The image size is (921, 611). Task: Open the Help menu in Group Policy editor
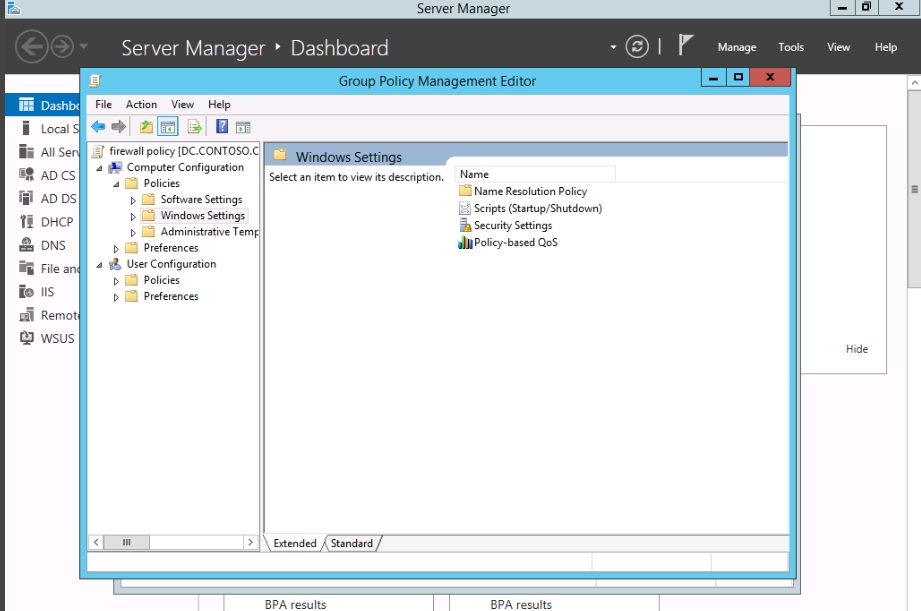(x=219, y=104)
